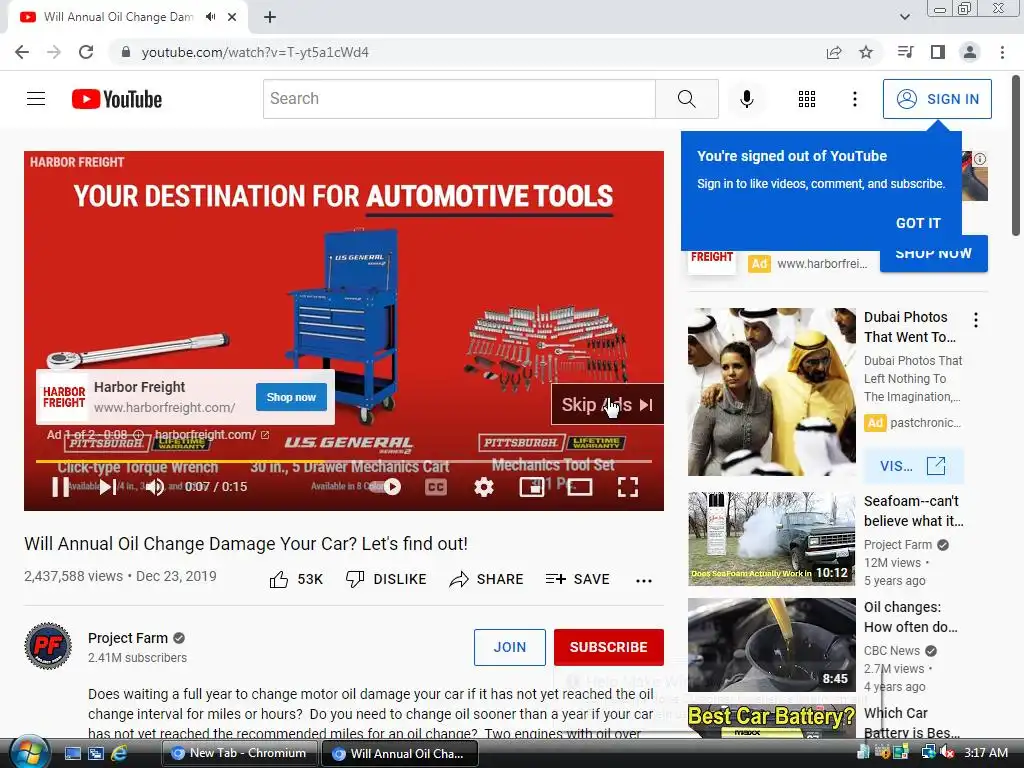Viewport: 1024px width, 768px height.
Task: Open the Seafoam video thumbnail
Action: click(x=771, y=539)
